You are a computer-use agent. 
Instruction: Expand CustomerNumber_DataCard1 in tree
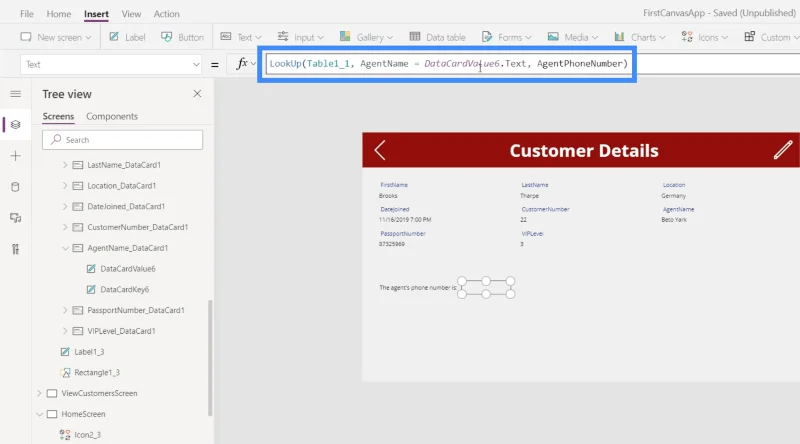coord(65,227)
